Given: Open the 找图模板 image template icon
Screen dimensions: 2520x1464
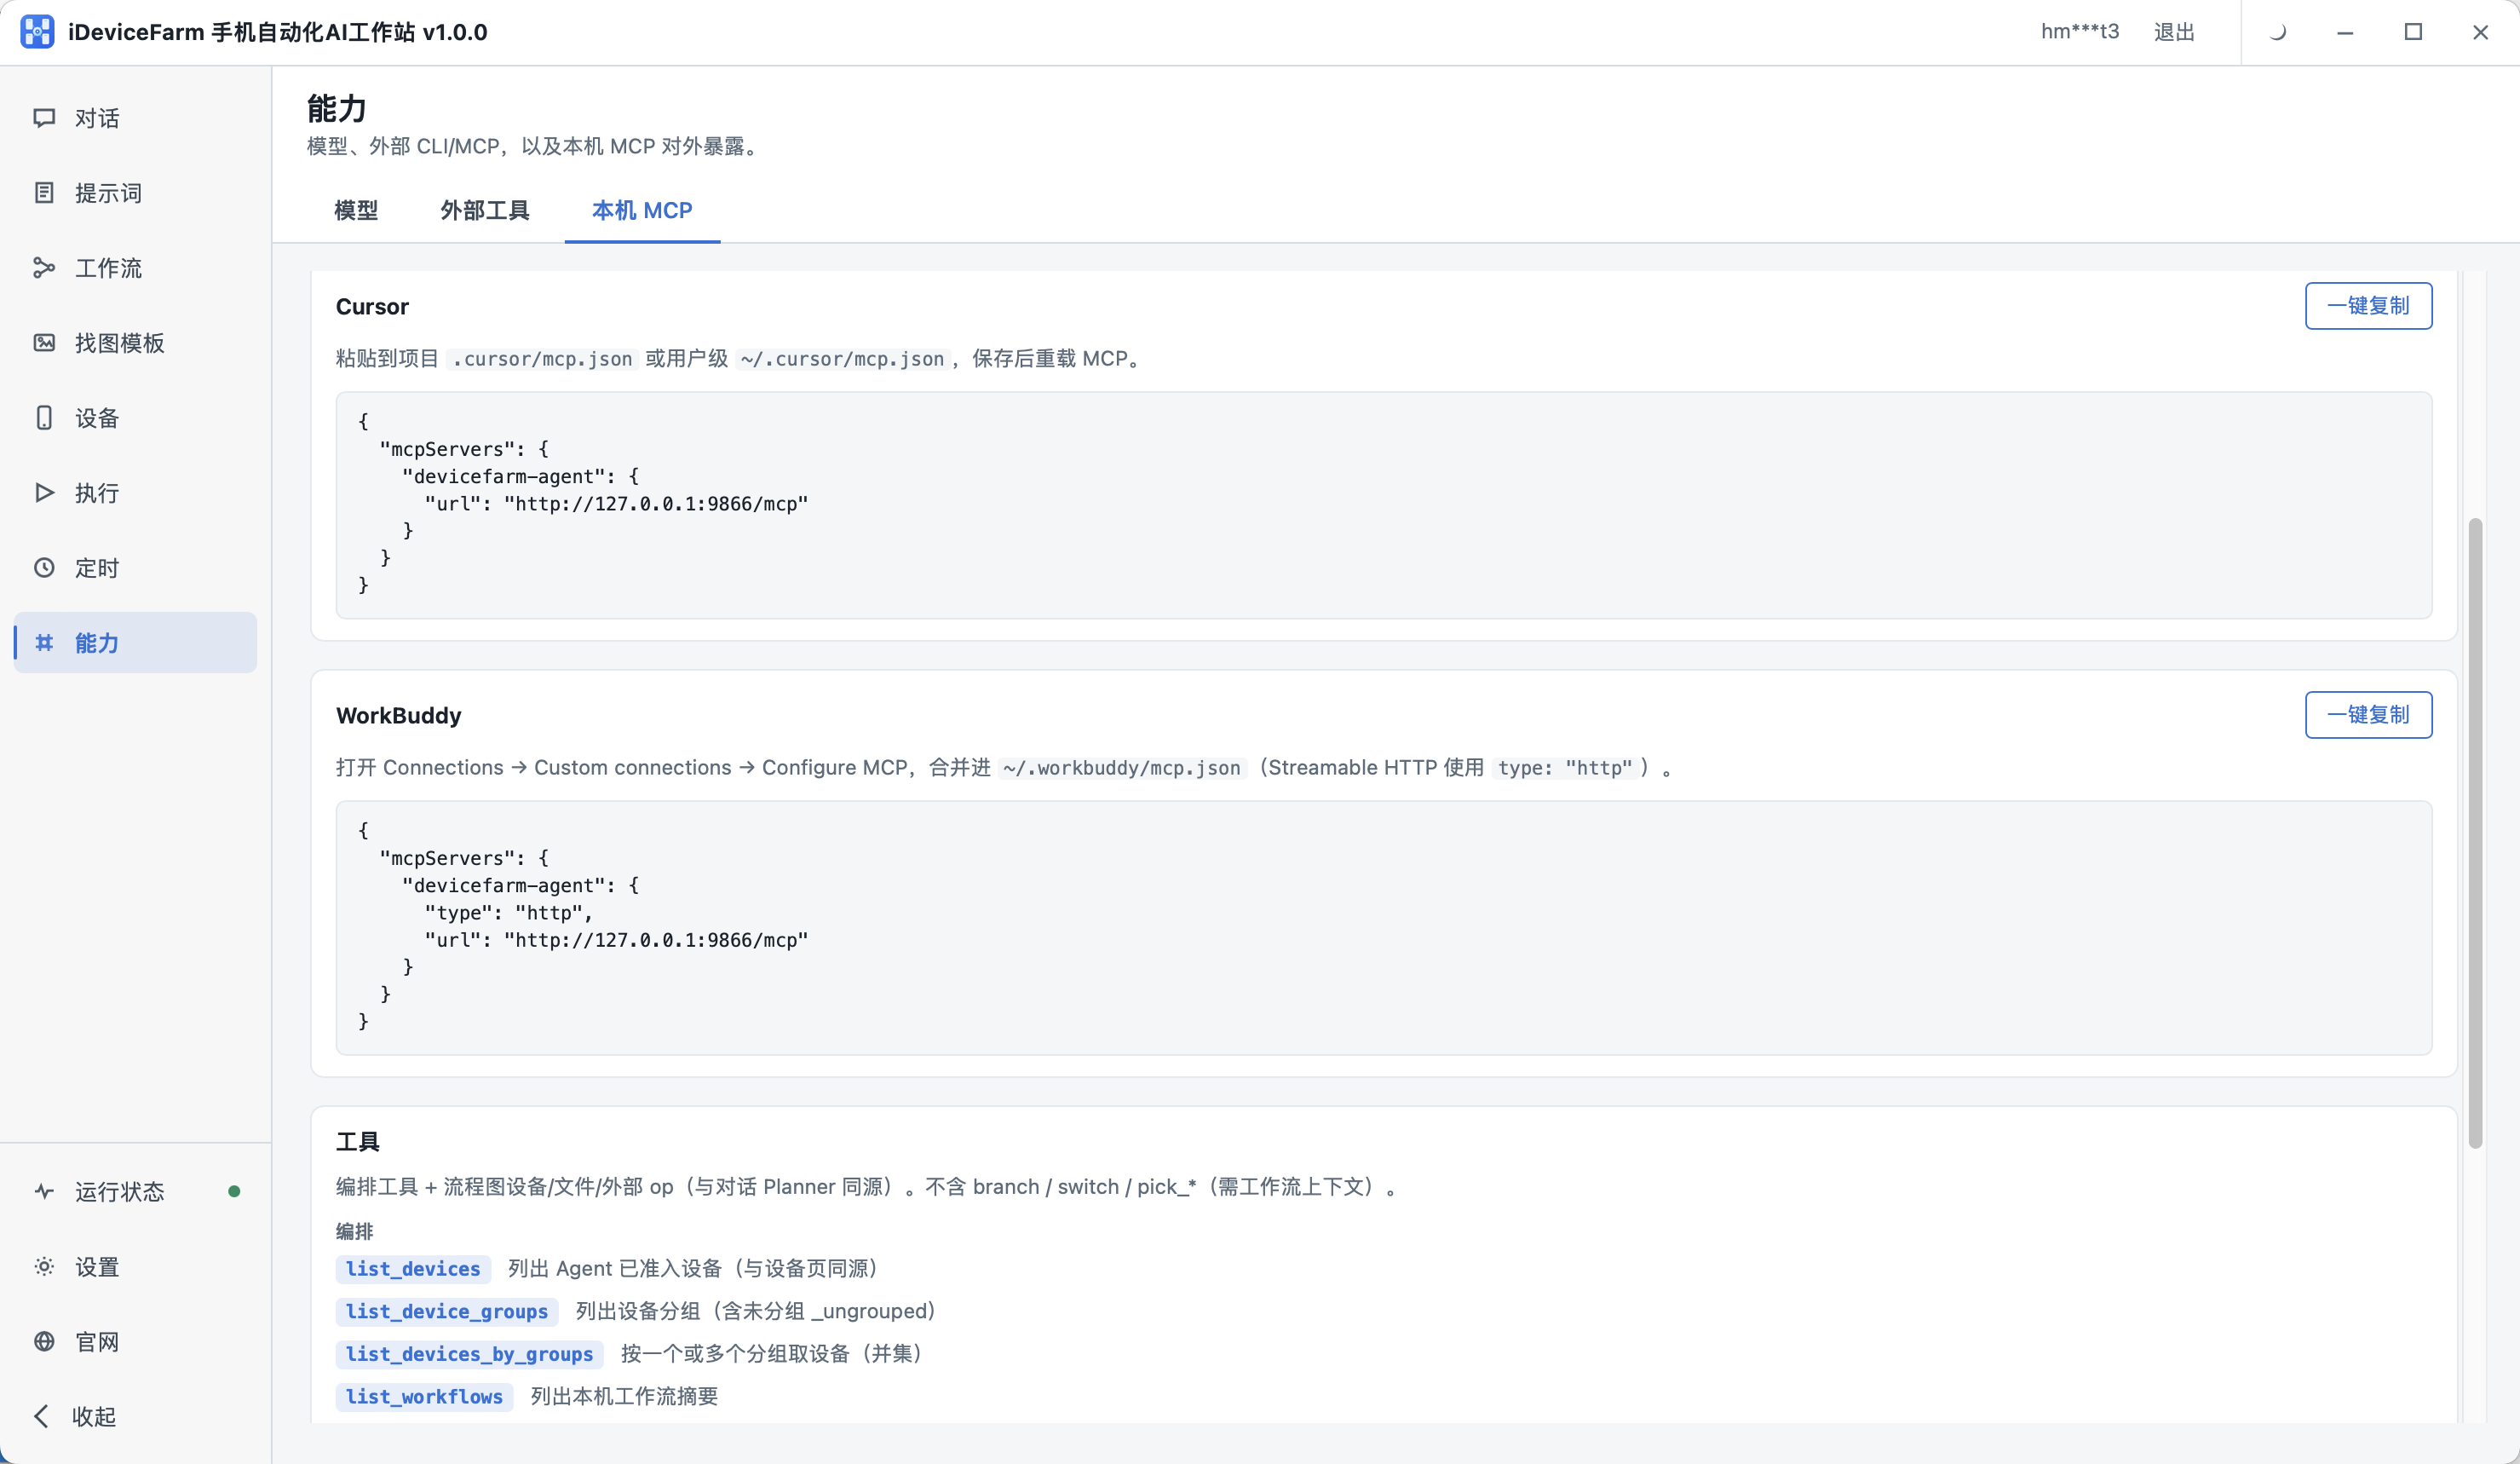Looking at the screenshot, I should click(x=44, y=343).
